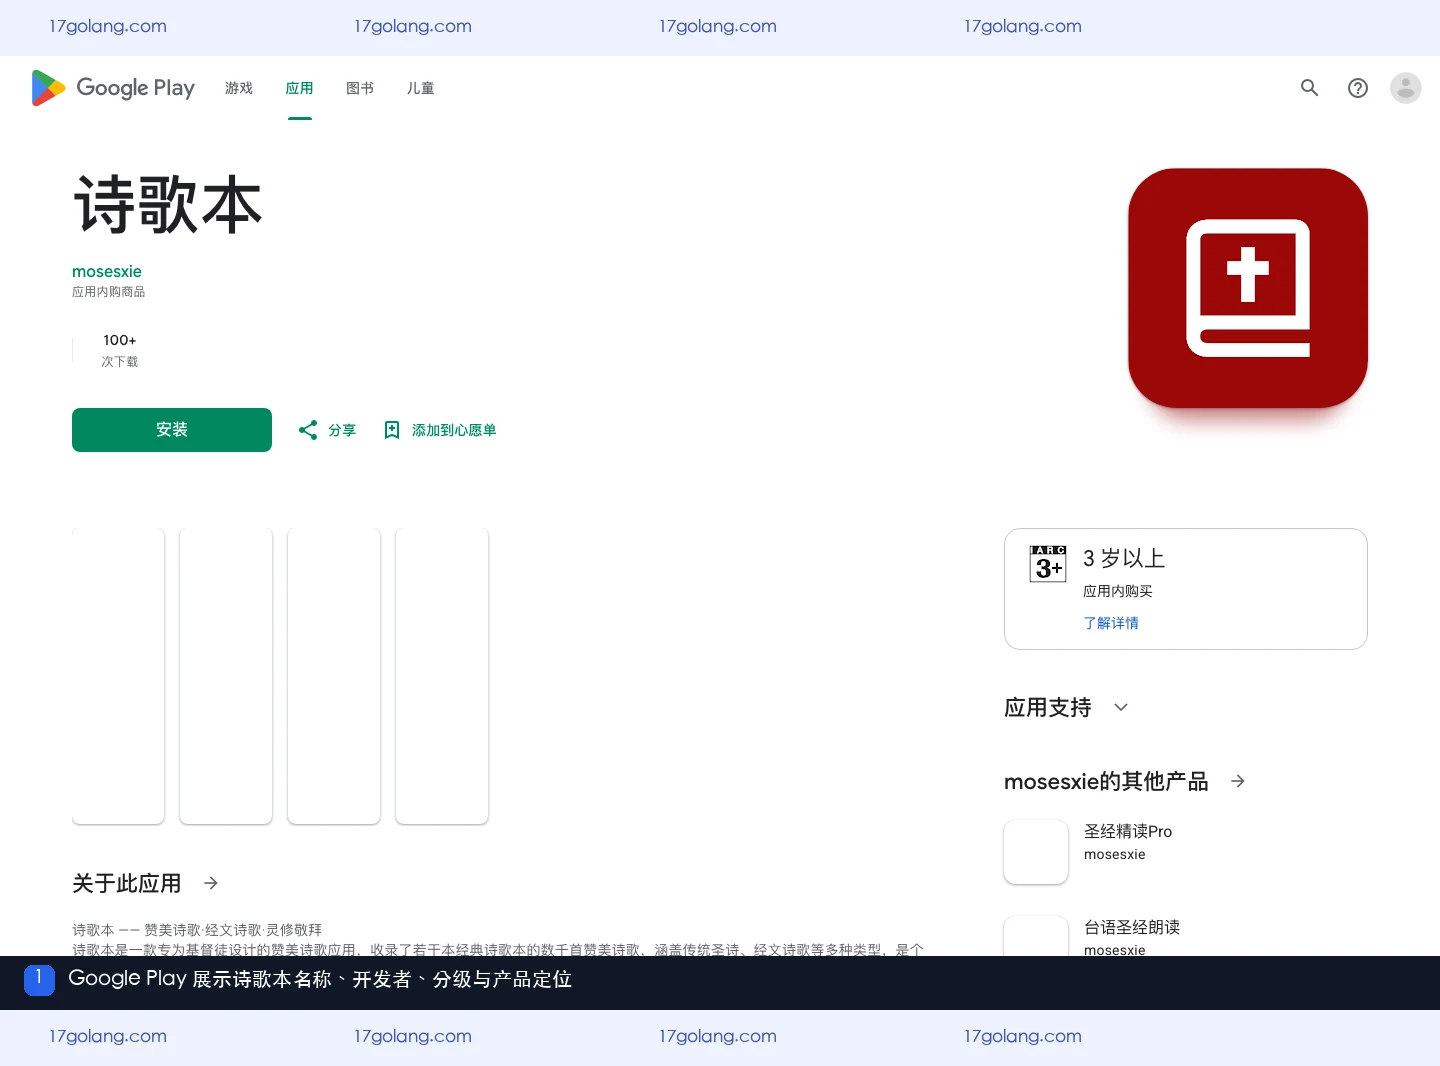The height and width of the screenshot is (1066, 1440).
Task: Open the 圣经精读Pro title link
Action: [x=1128, y=831]
